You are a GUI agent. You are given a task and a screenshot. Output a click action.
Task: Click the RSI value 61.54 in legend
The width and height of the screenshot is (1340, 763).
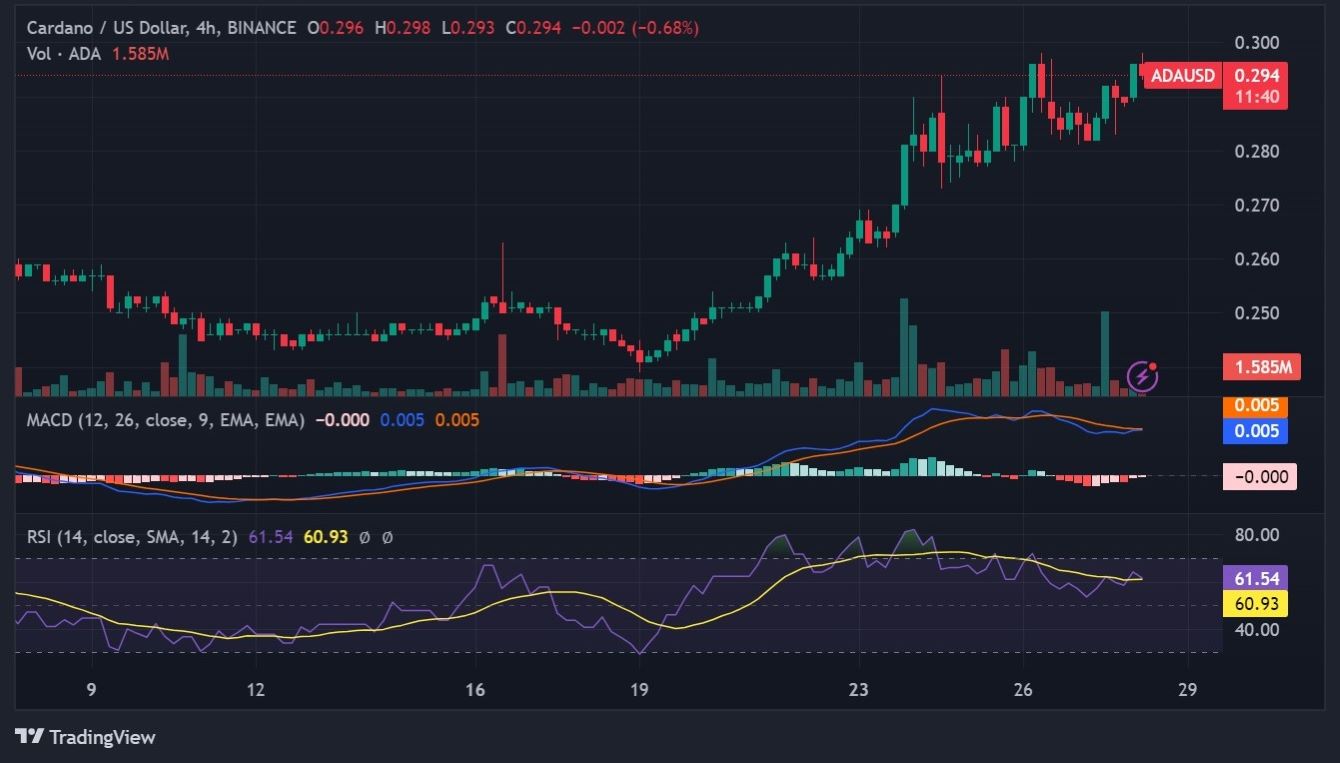point(271,537)
